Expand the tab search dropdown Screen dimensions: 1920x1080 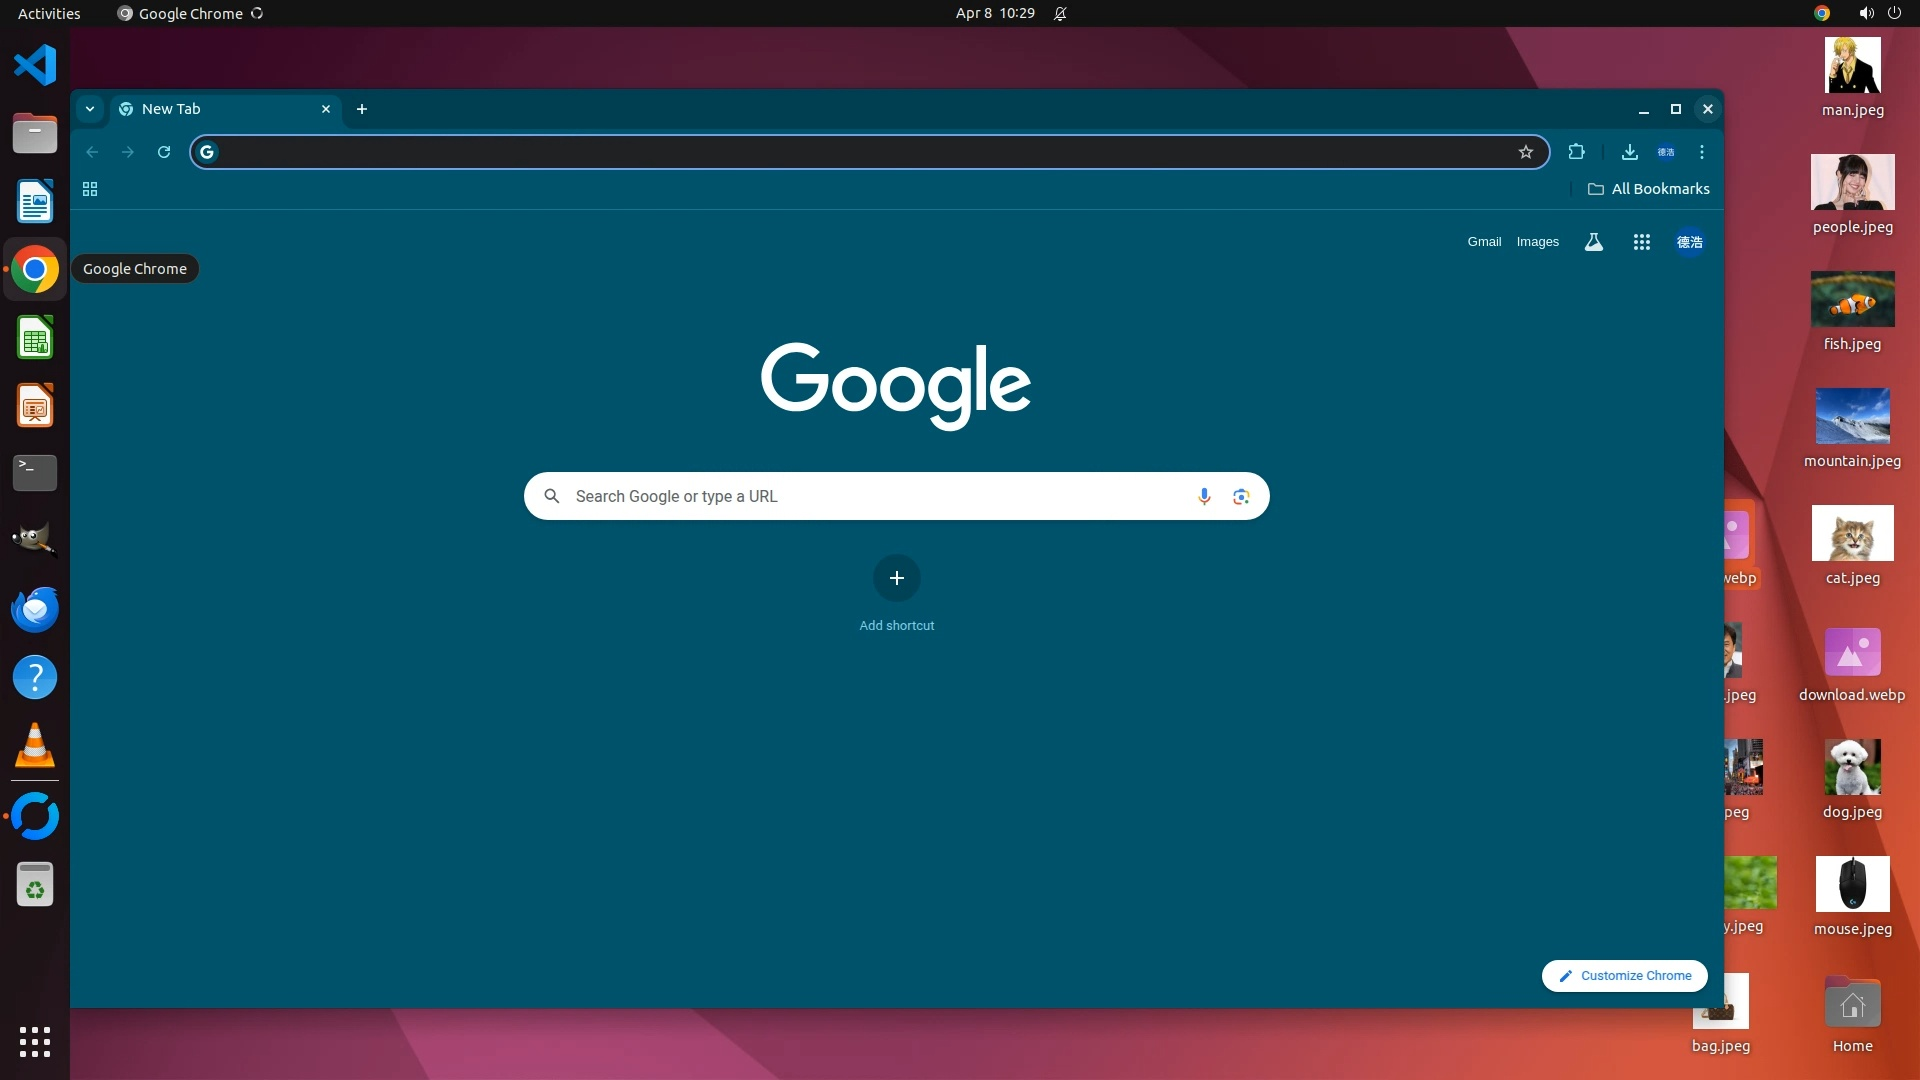[x=90, y=109]
